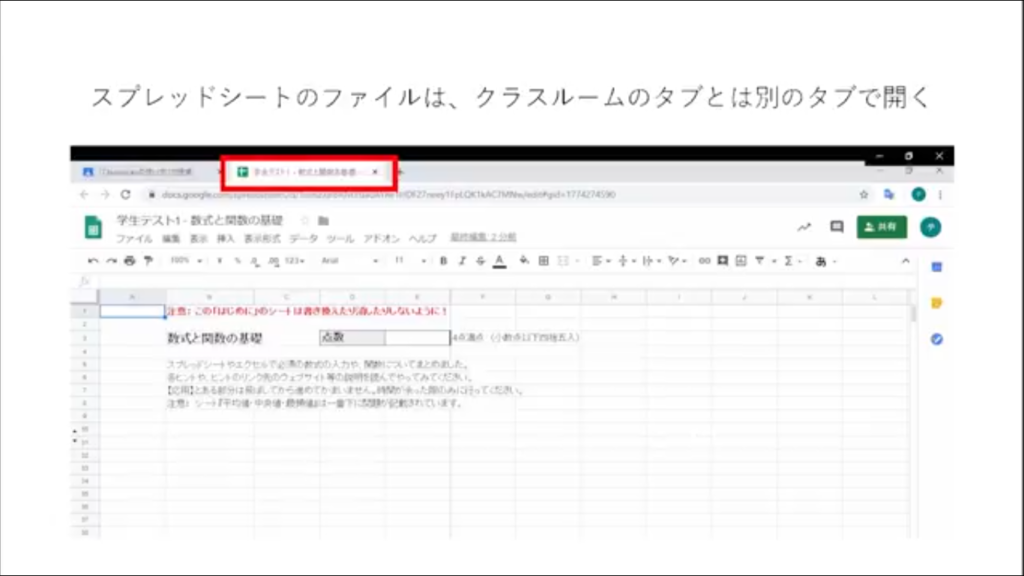This screenshot has height=576, width=1024.
Task: Click the Insert link icon
Action: point(704,261)
